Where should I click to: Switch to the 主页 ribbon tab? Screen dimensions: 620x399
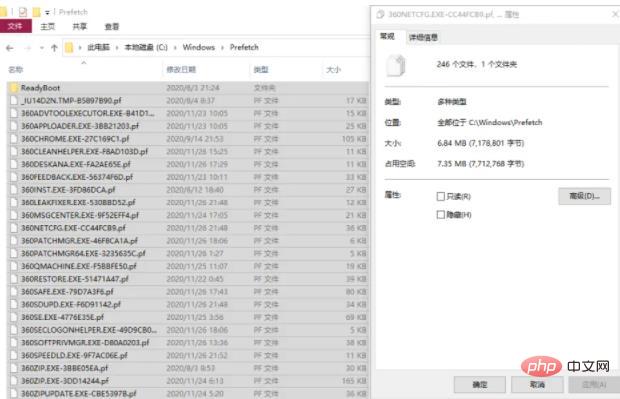pyautogui.click(x=47, y=26)
